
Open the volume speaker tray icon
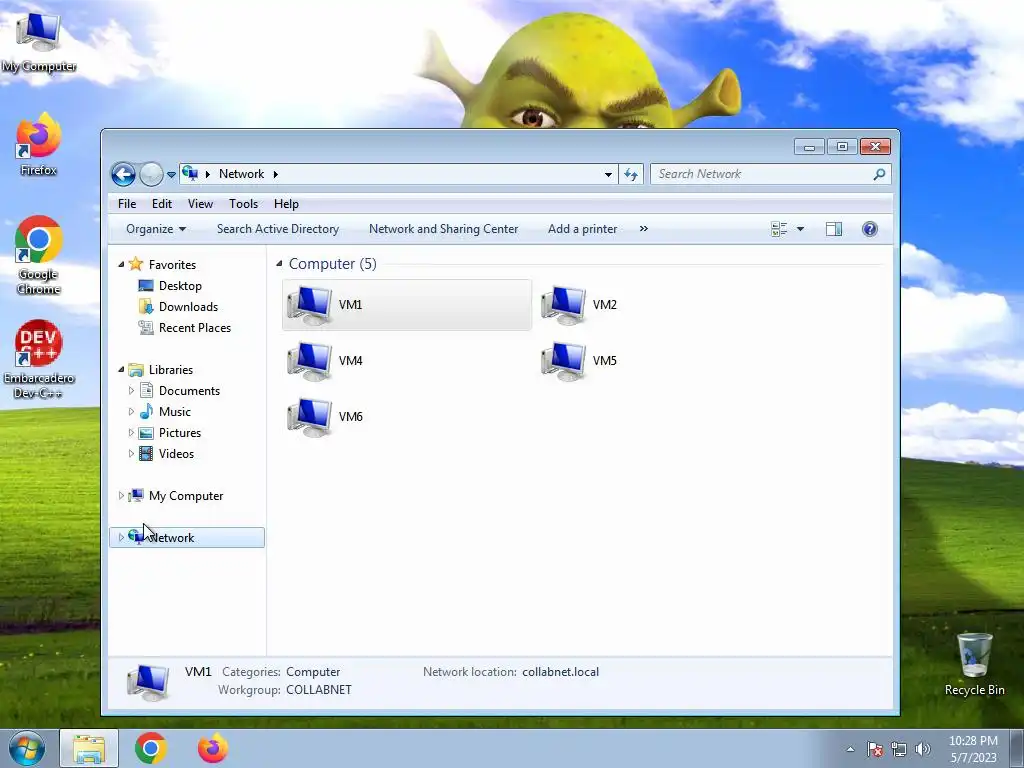922,749
